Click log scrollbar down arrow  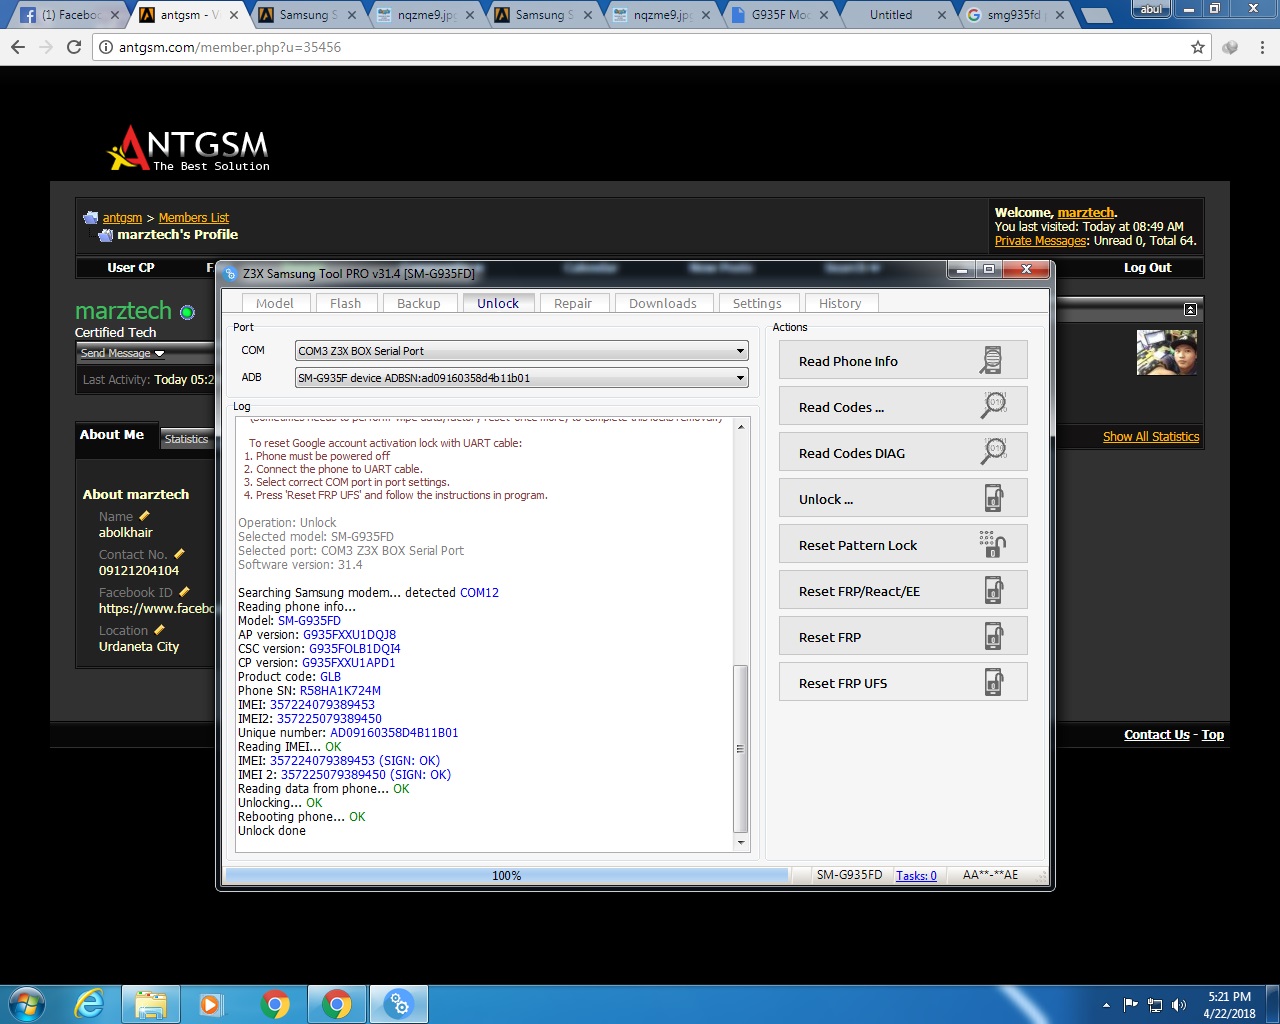(741, 843)
